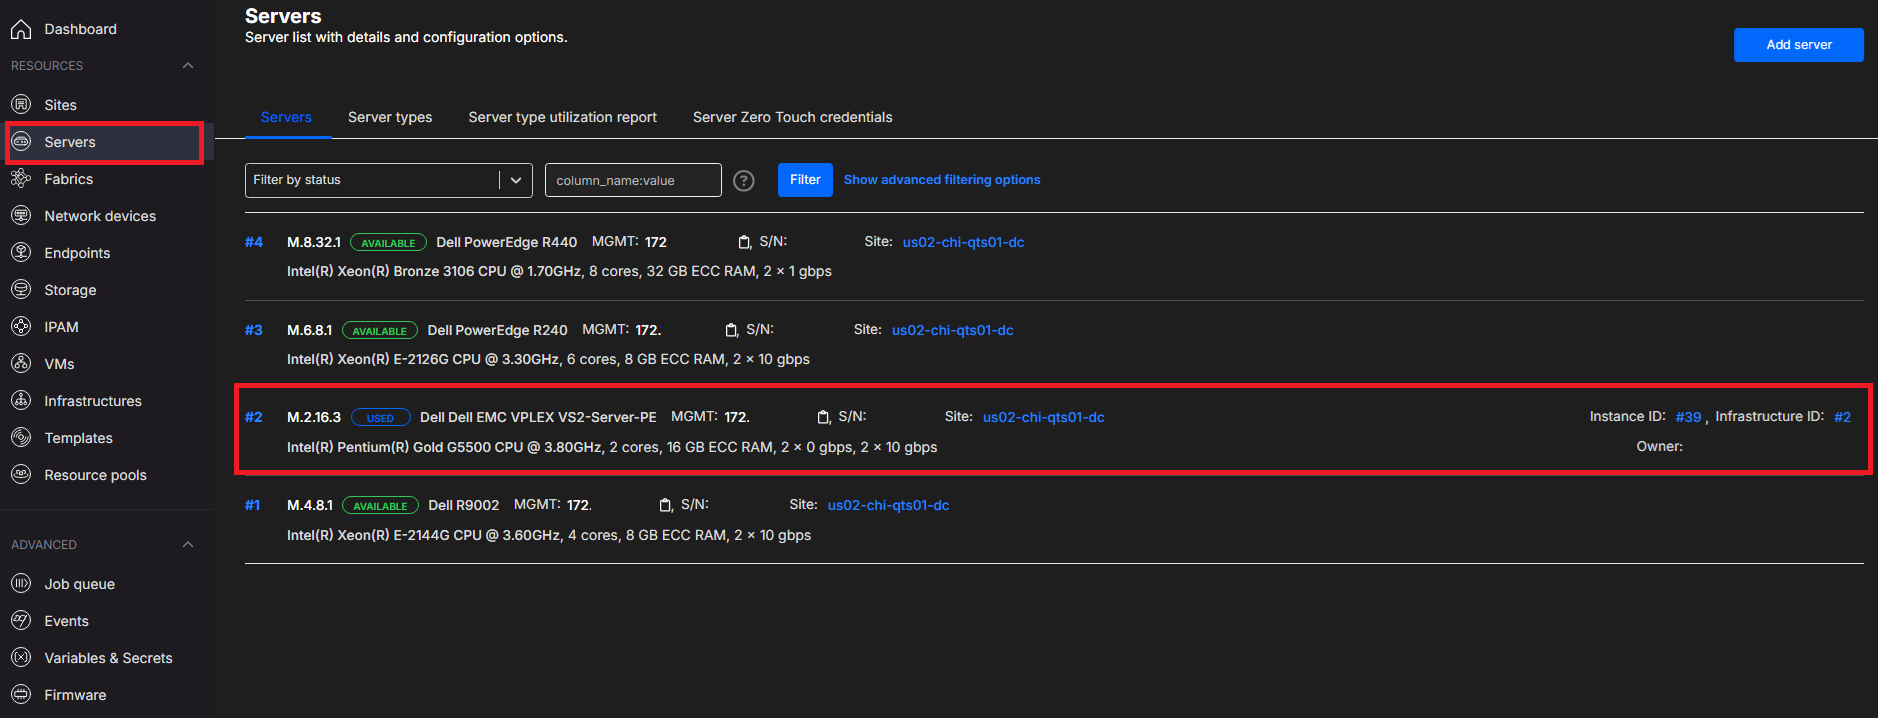Show advanced filtering options

click(941, 180)
